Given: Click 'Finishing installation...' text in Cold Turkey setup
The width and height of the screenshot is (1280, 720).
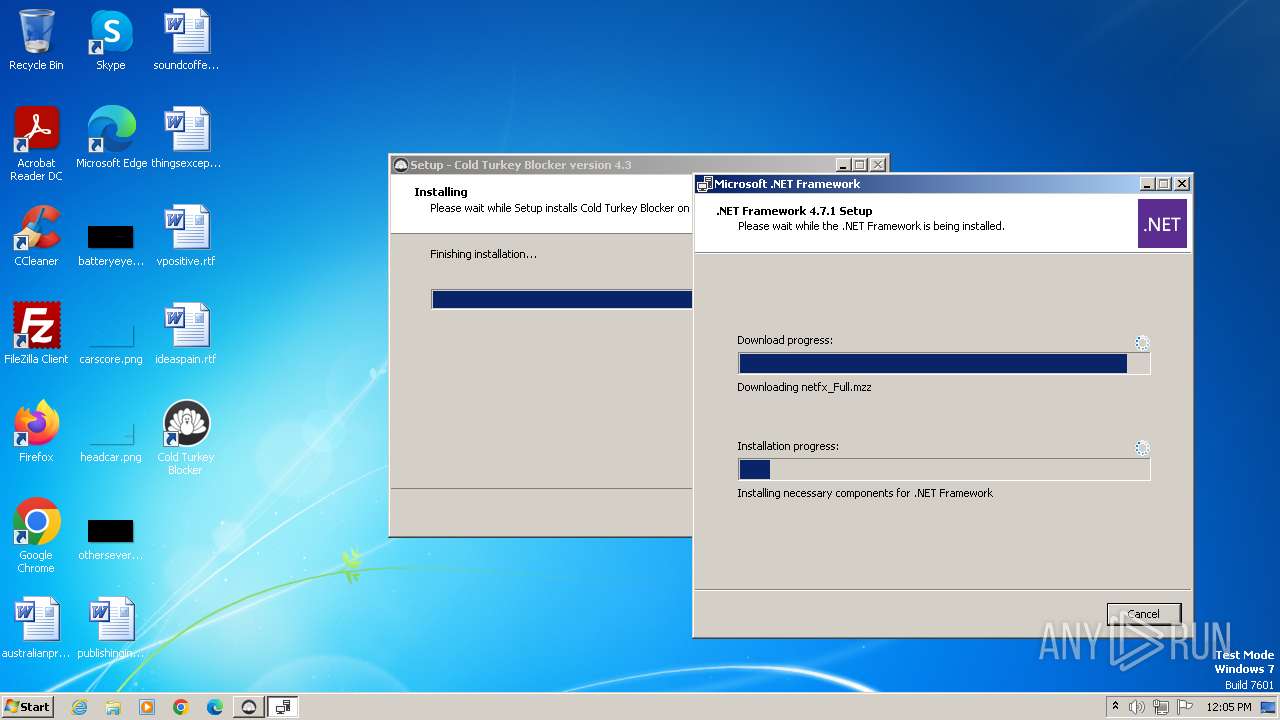Looking at the screenshot, I should (x=483, y=254).
